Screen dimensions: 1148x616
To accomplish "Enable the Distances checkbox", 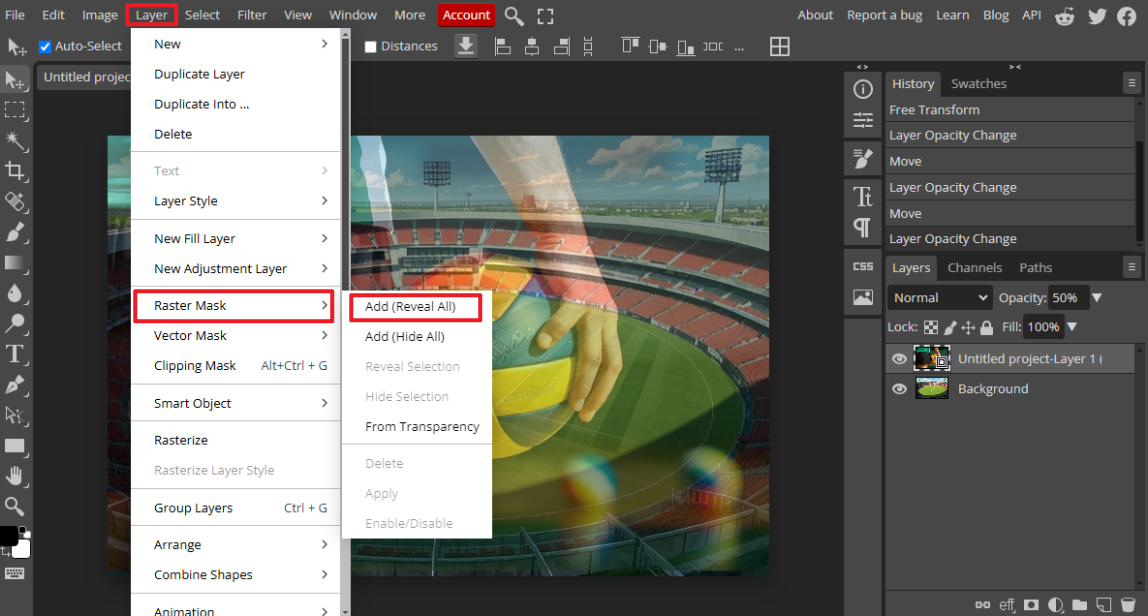I will (371, 46).
